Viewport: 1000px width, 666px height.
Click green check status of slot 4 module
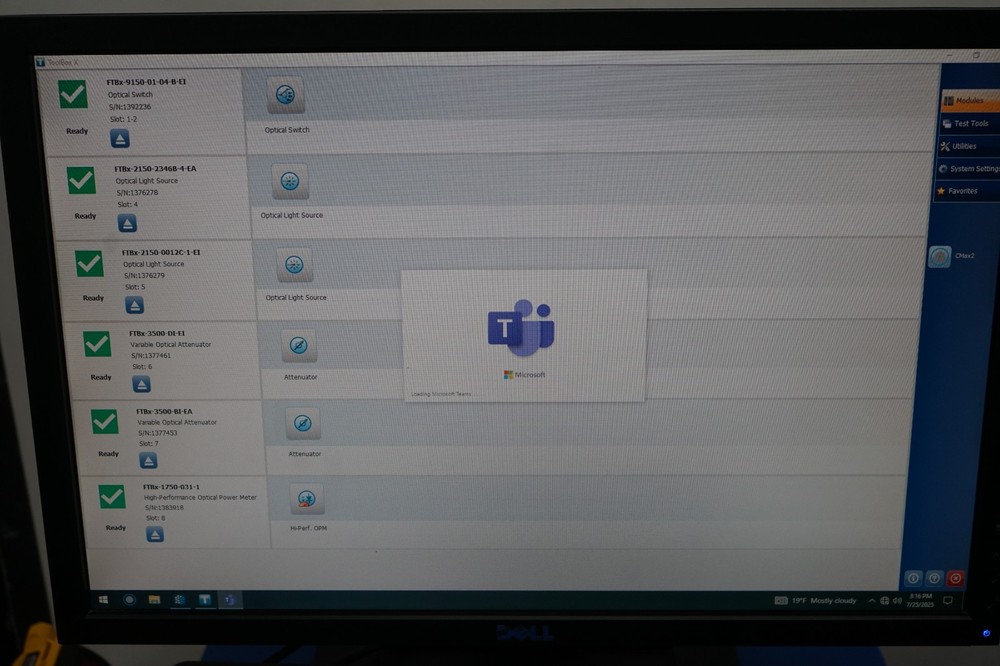pos(81,181)
